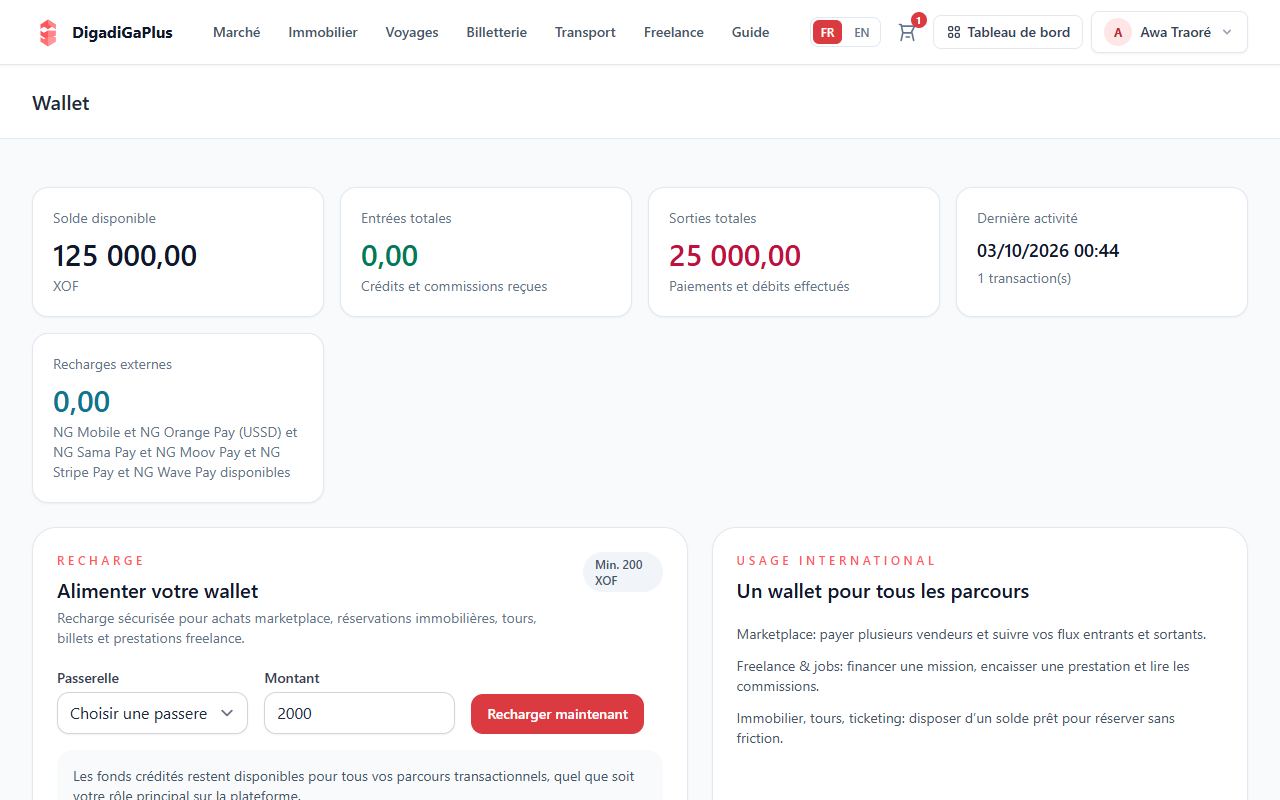This screenshot has height=800, width=1280.
Task: Click the Awa Traoré avatar circle
Action: pyautogui.click(x=1117, y=32)
